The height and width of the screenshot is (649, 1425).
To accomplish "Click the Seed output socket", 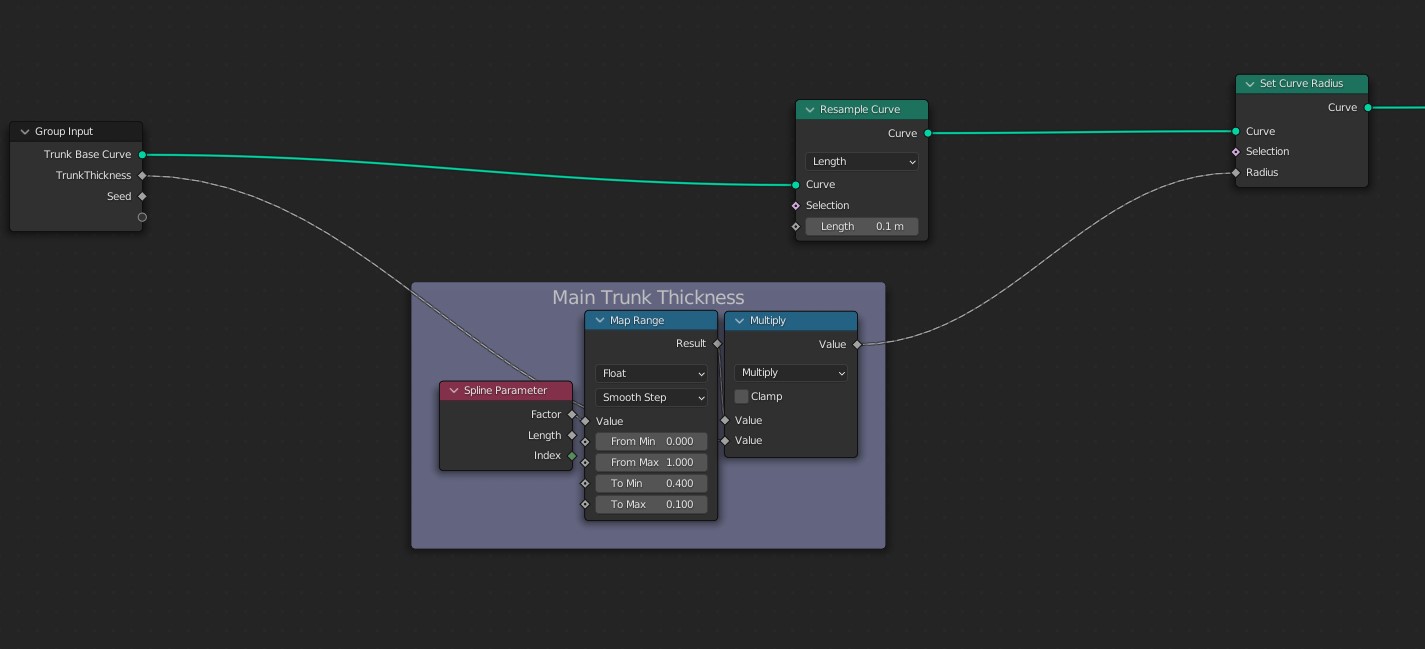I will (142, 197).
